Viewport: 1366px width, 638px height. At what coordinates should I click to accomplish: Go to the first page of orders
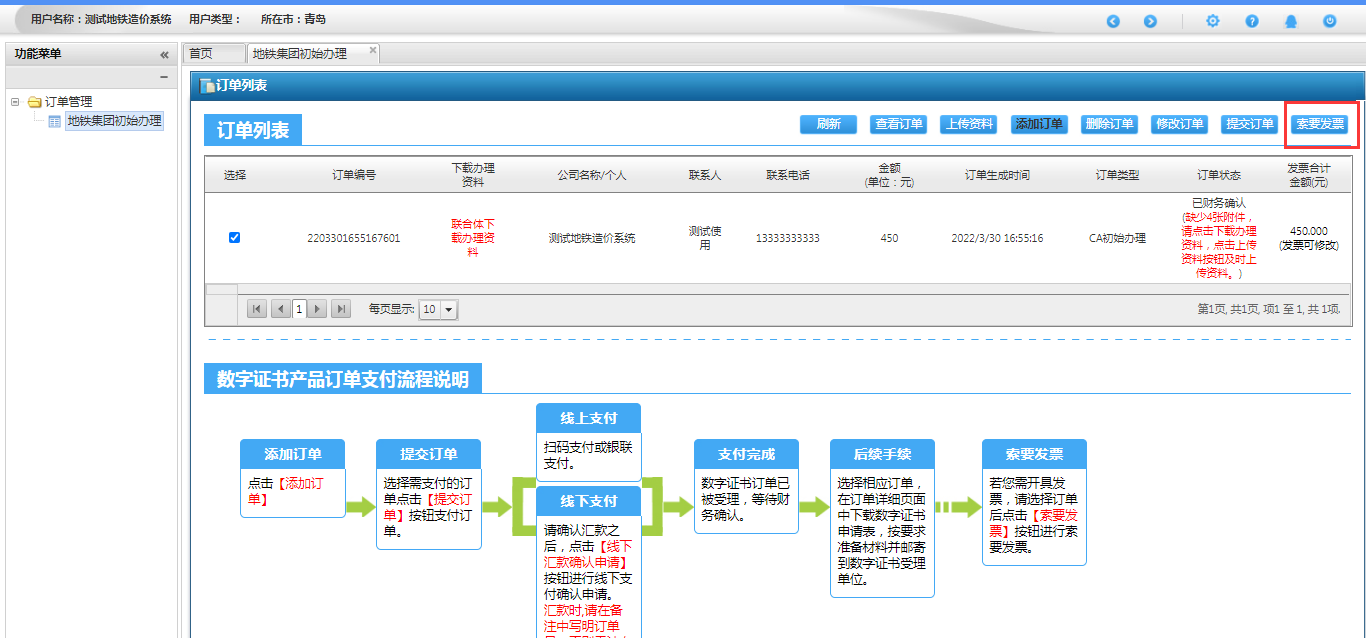(257, 310)
